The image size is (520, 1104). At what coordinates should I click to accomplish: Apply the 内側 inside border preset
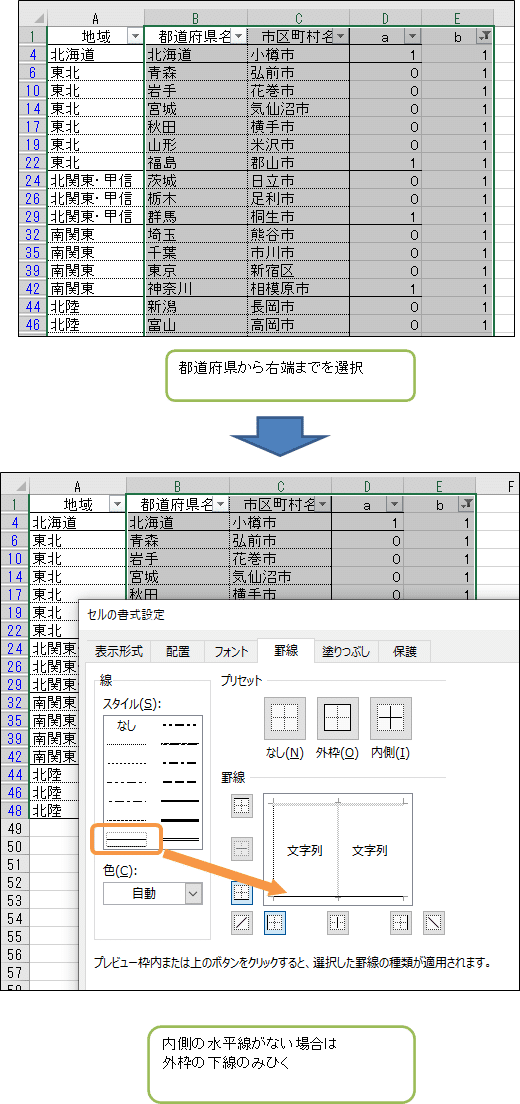(391, 718)
